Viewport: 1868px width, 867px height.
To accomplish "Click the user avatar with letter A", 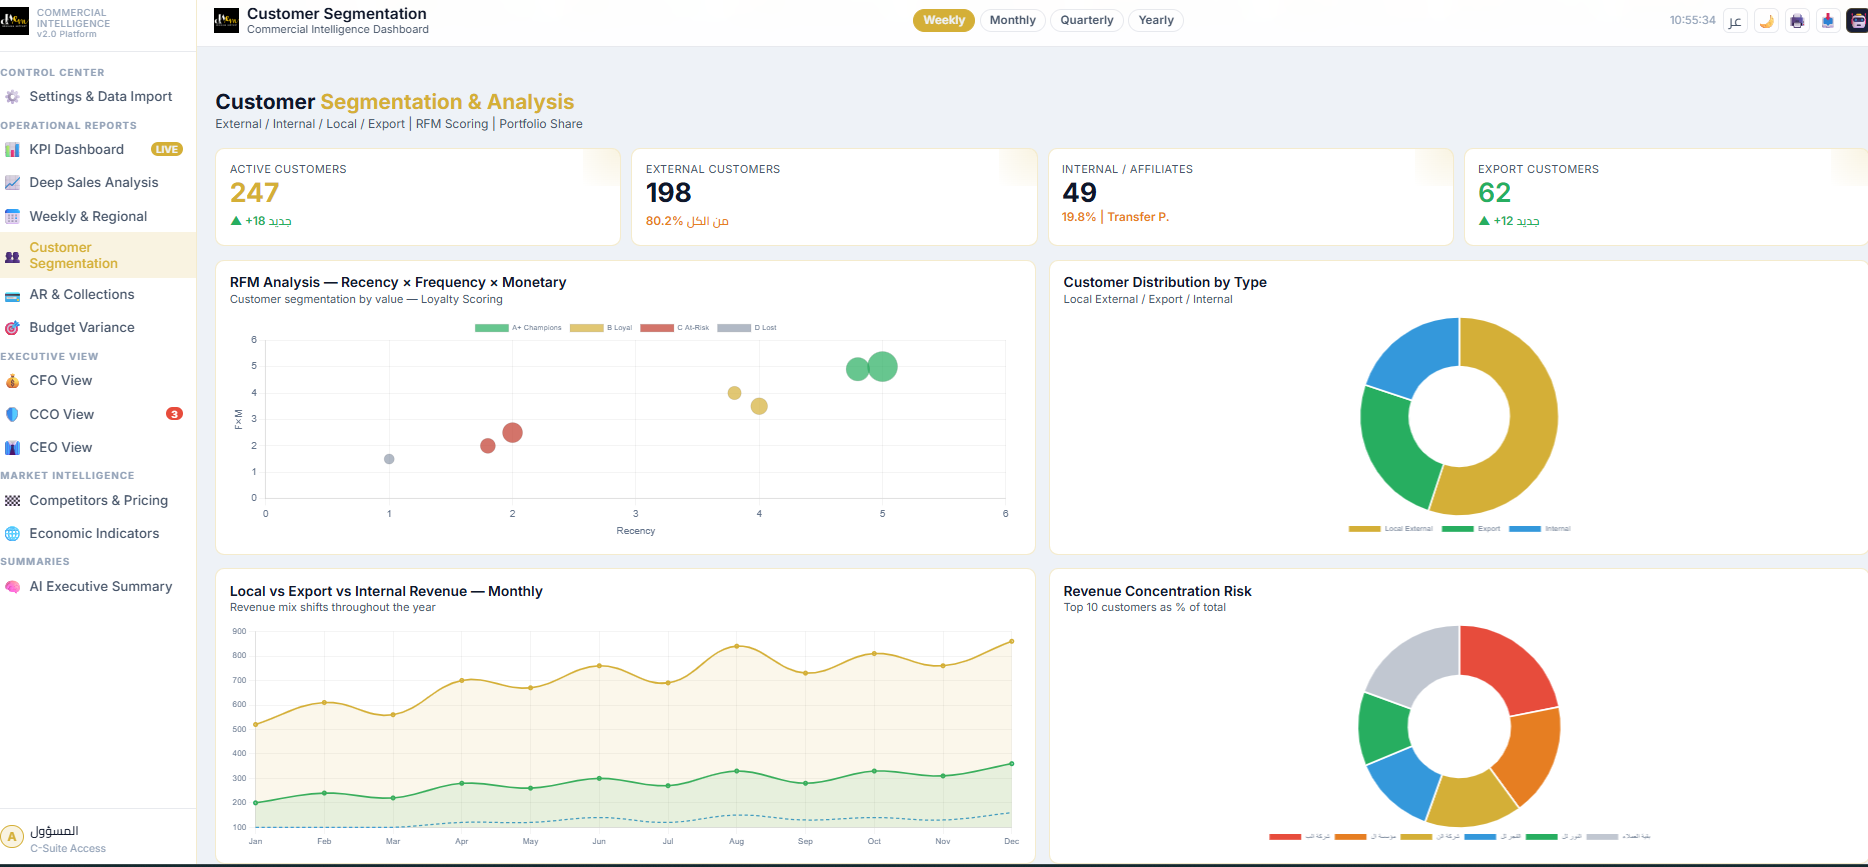I will point(12,837).
